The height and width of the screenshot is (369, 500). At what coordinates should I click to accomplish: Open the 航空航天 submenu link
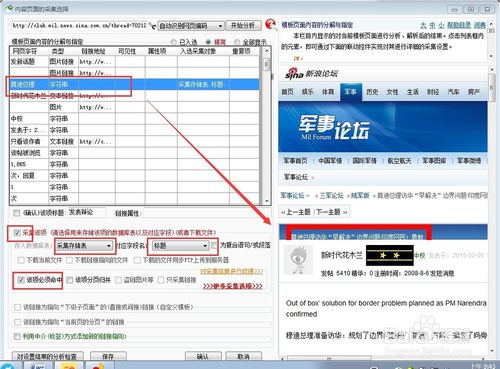399,161
